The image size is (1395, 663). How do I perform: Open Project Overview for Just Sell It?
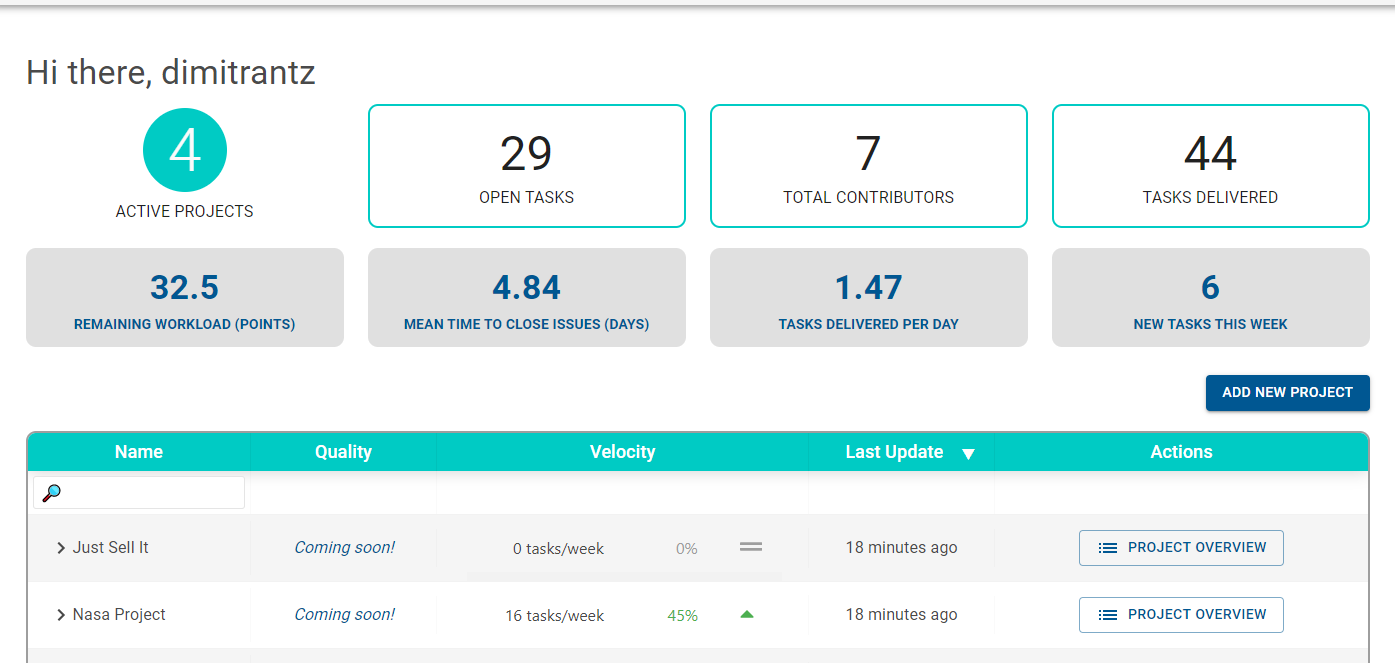click(1181, 548)
